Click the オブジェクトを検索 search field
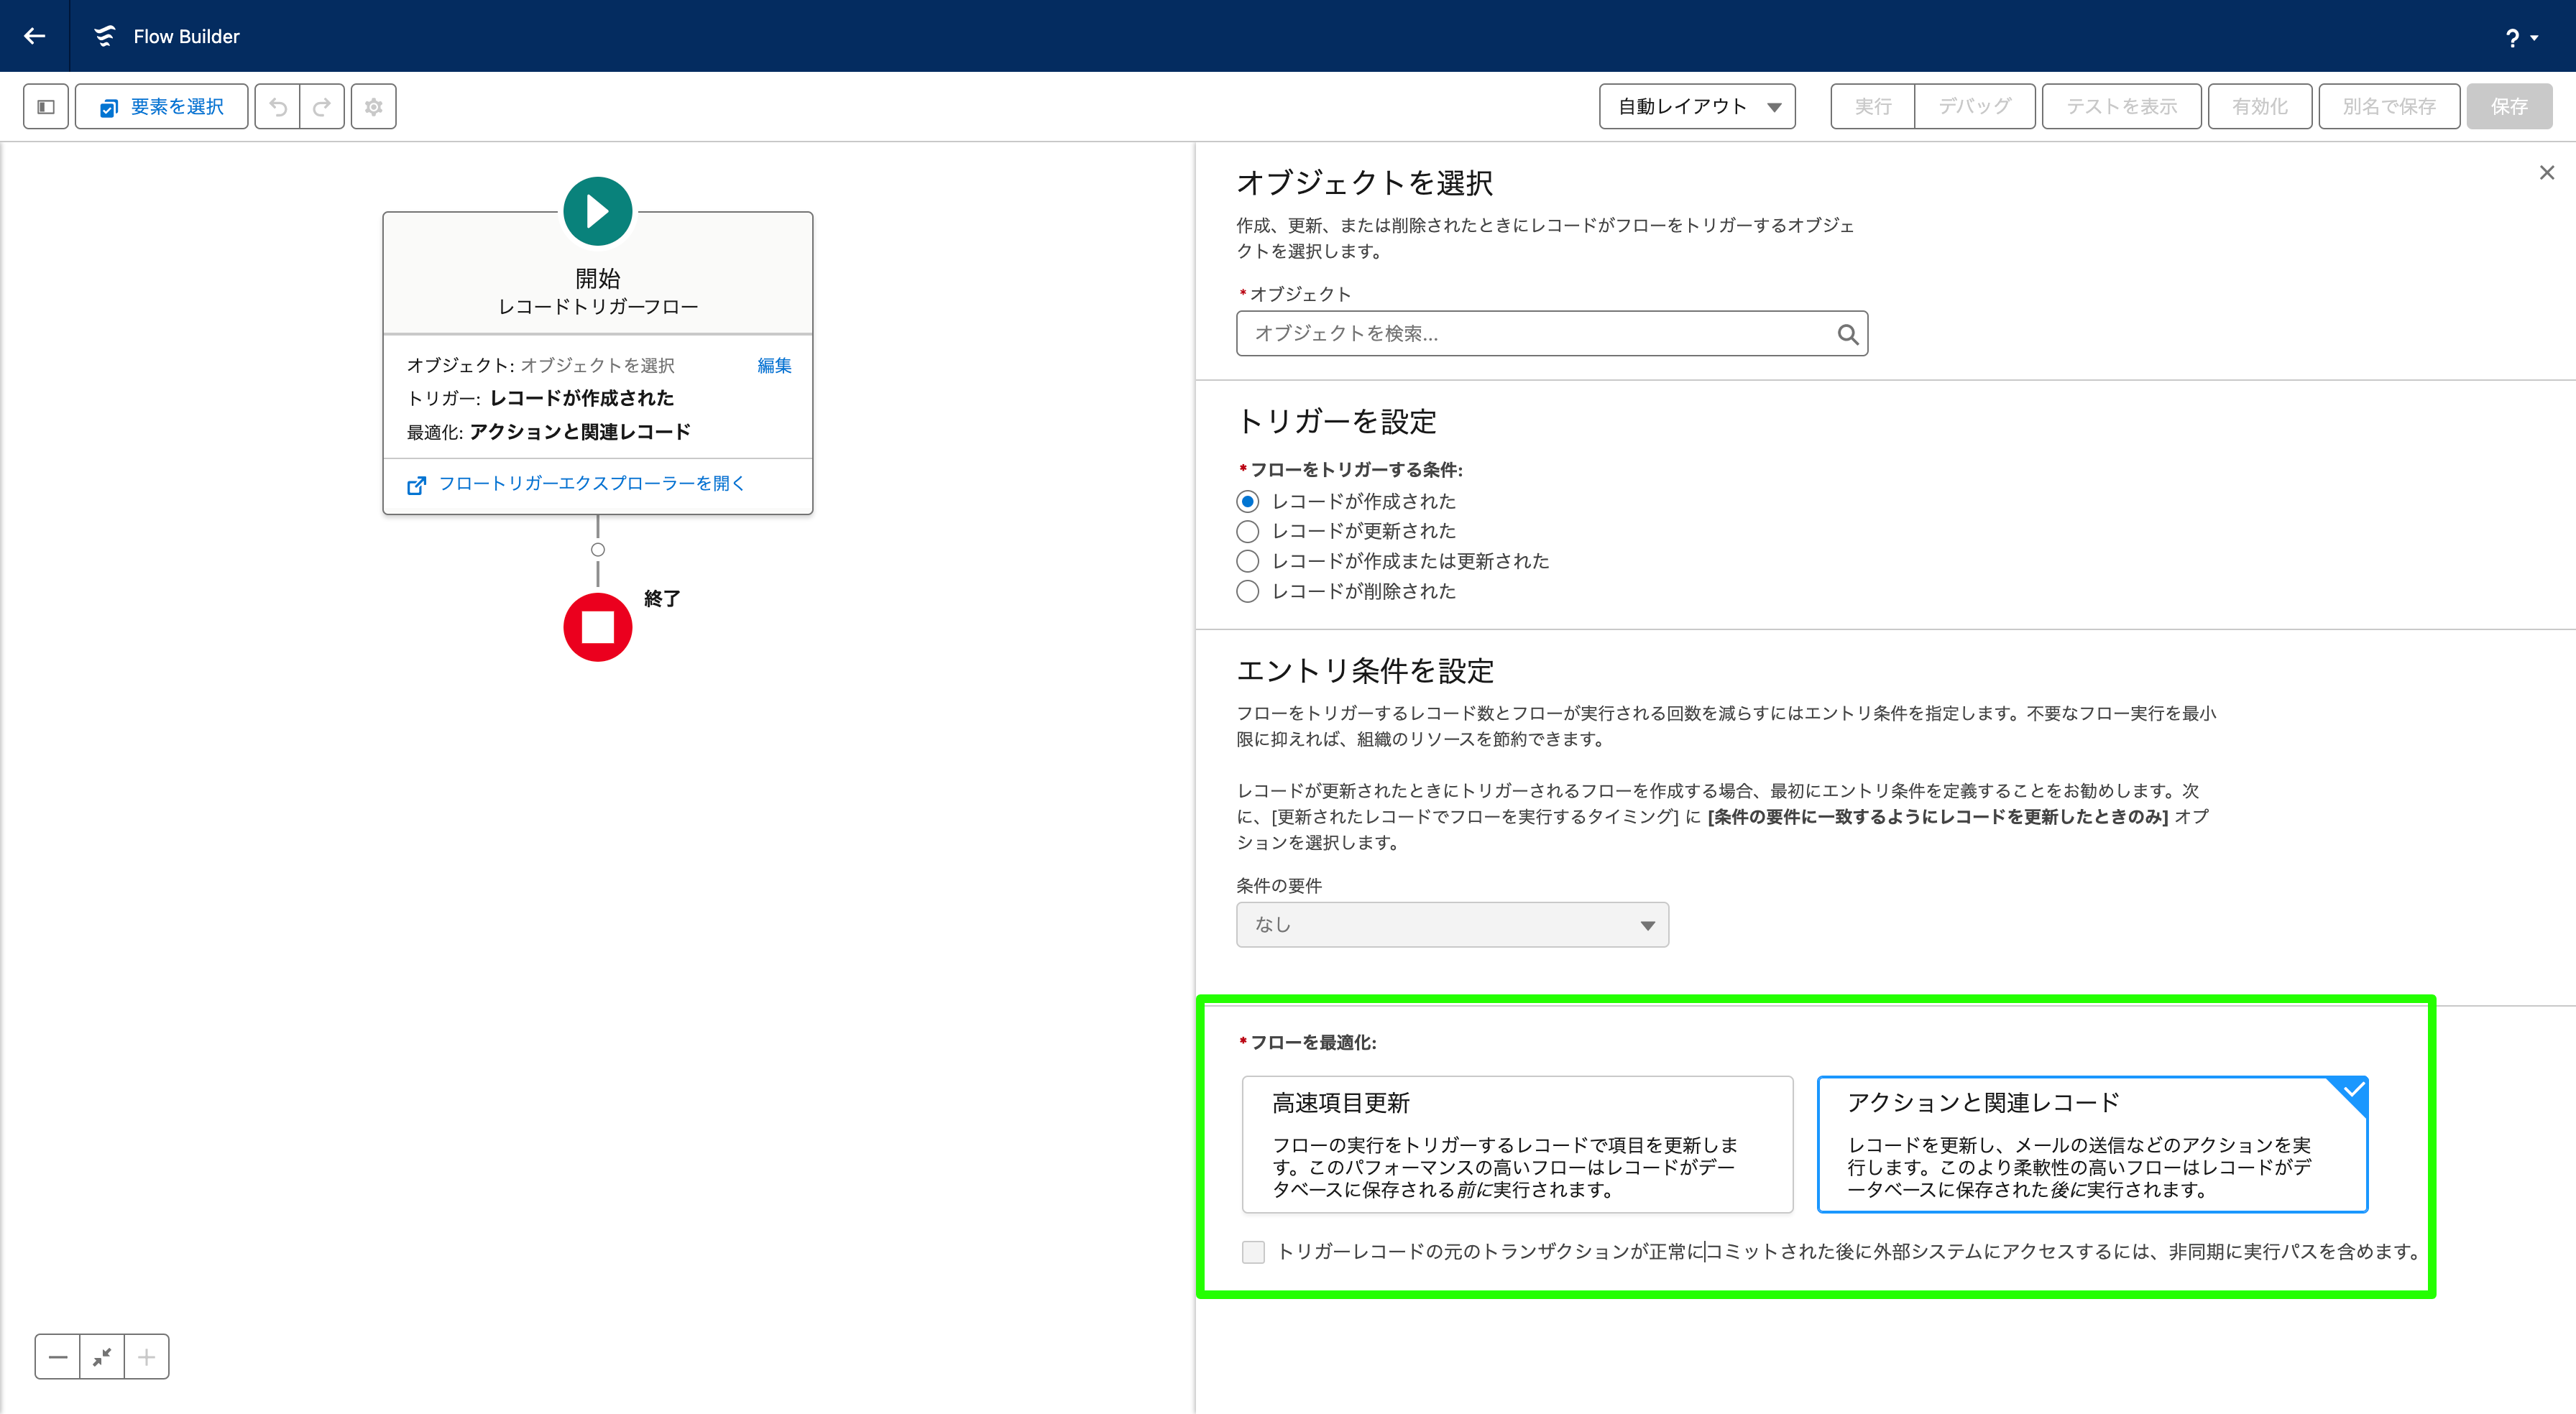The image size is (2576, 1414). tap(1540, 333)
